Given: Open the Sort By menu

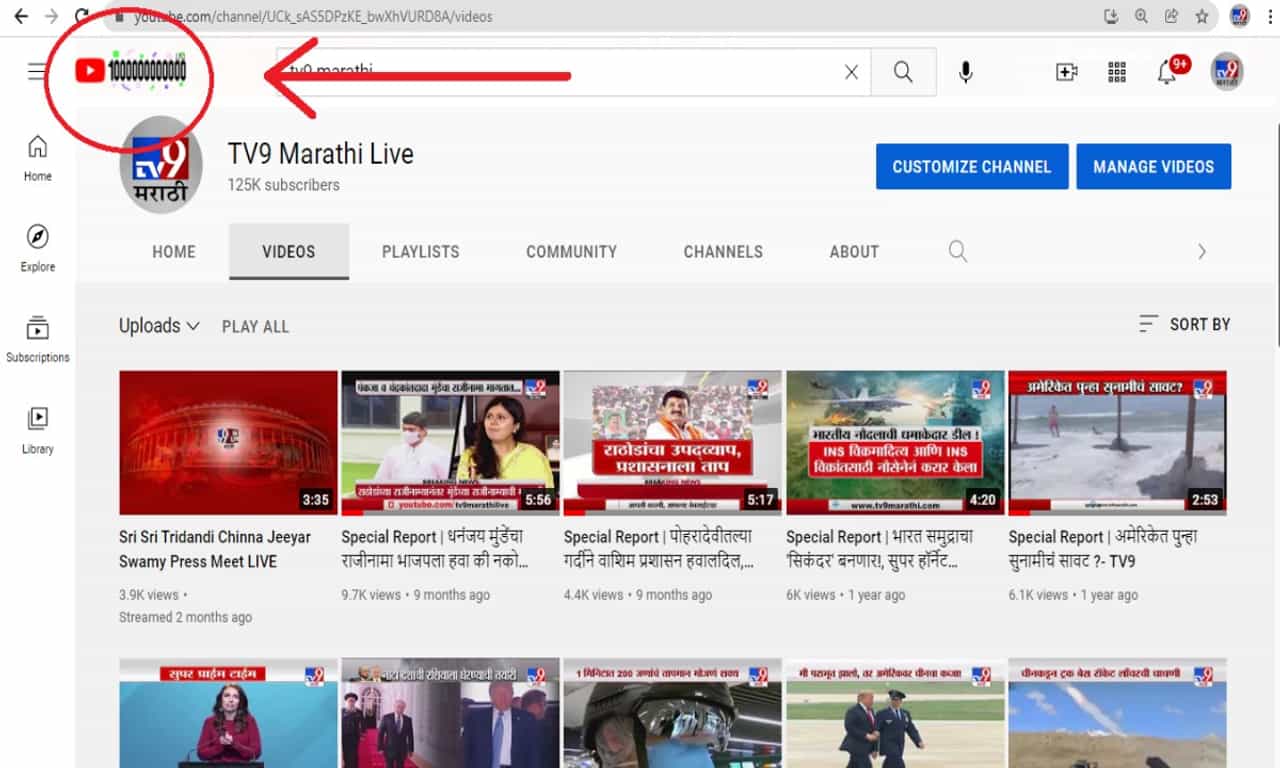Looking at the screenshot, I should tap(1185, 324).
